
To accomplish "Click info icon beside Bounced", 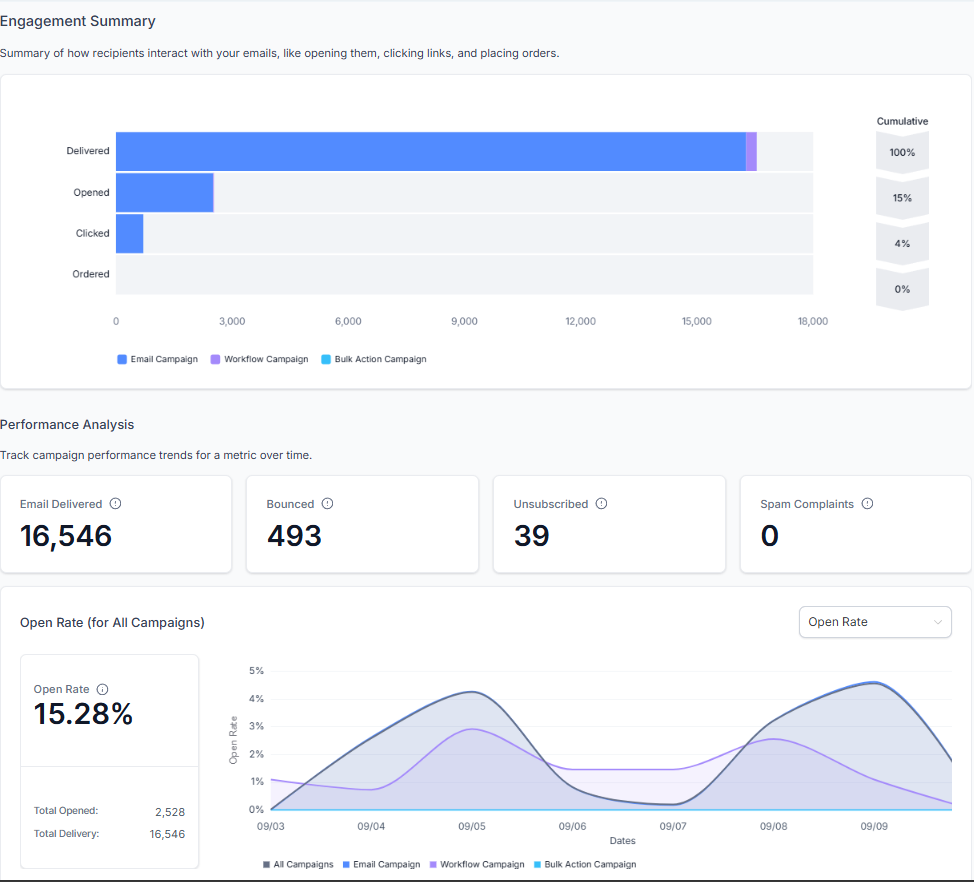I will 327,504.
